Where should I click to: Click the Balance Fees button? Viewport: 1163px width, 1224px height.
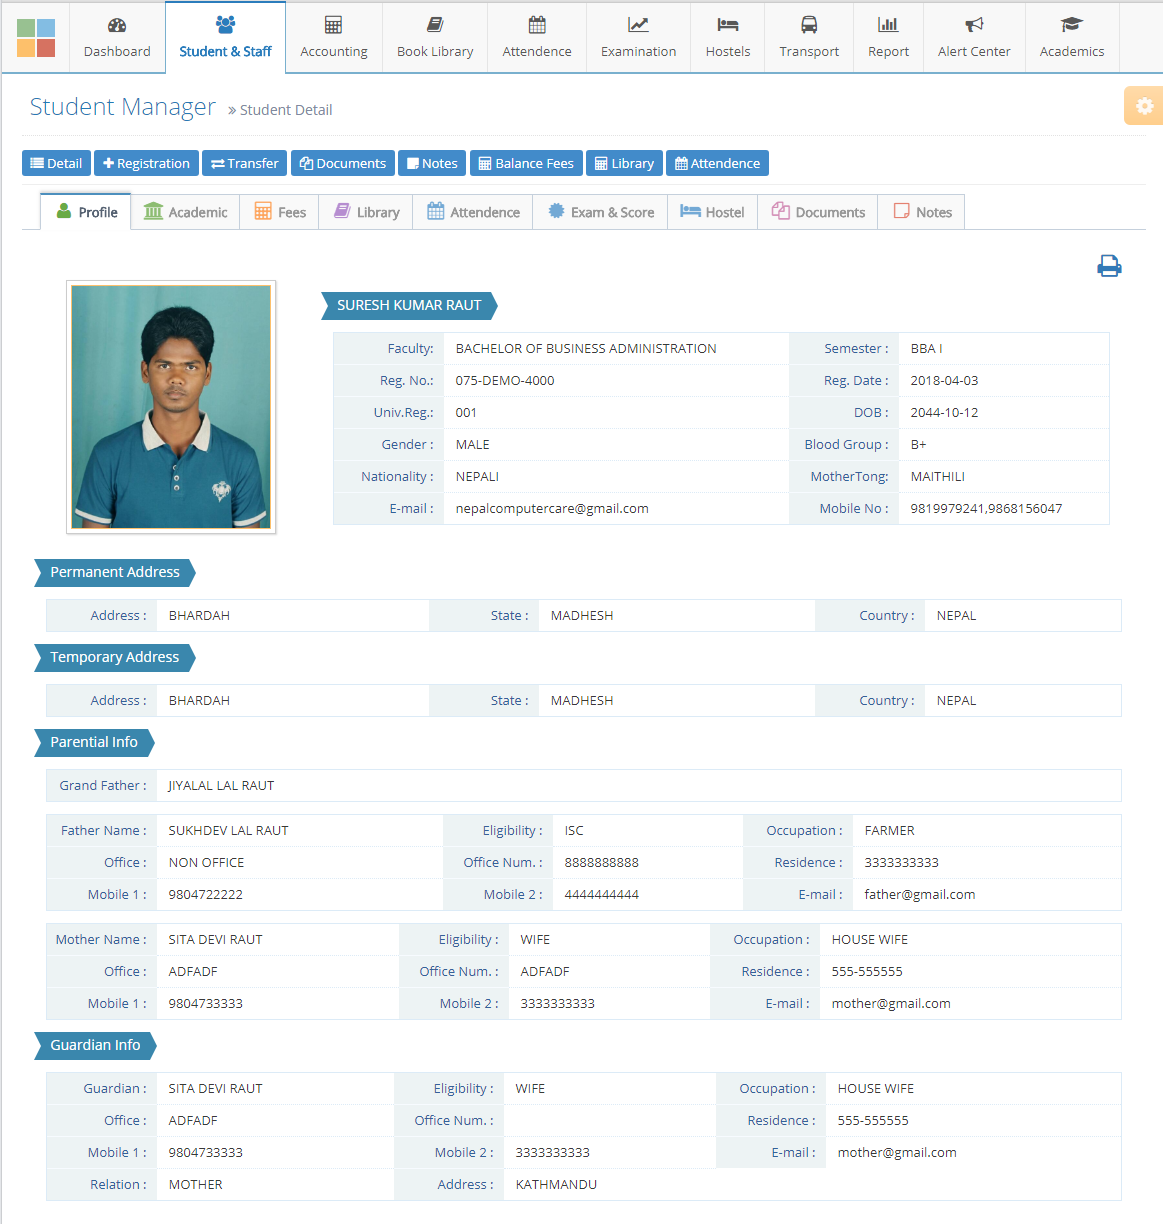[x=526, y=163]
